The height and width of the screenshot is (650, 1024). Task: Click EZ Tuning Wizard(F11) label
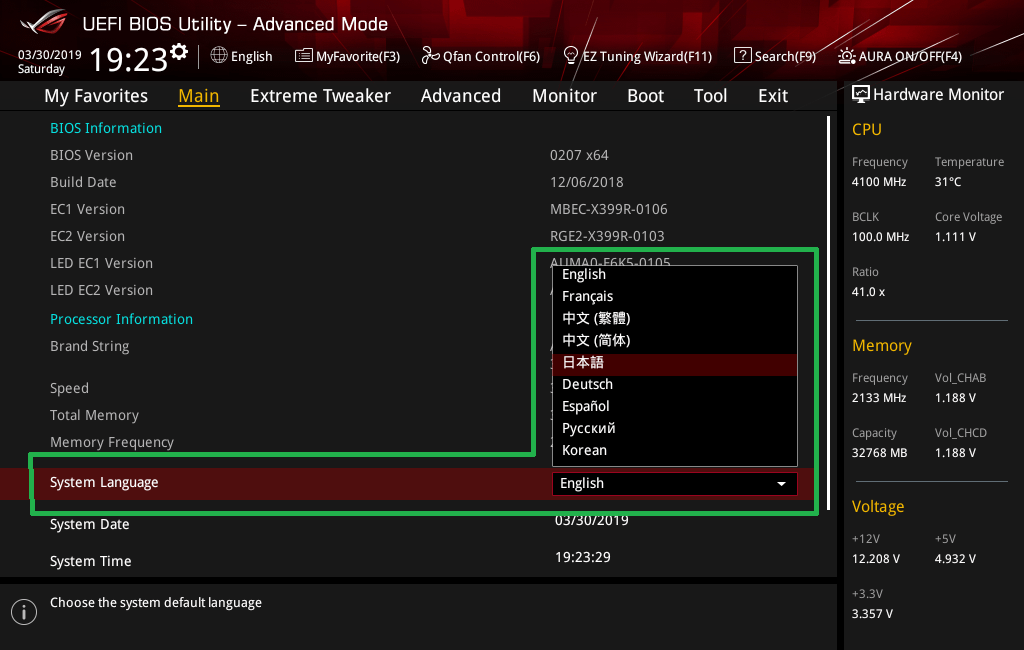point(647,56)
